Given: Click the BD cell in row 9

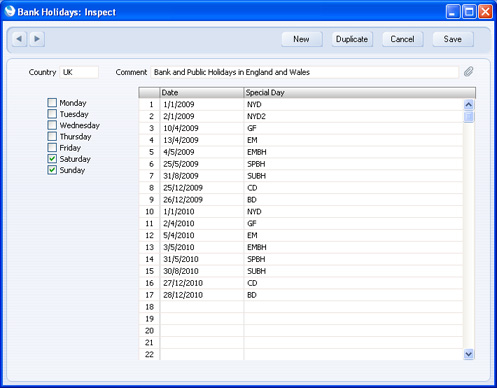Looking at the screenshot, I should click(353, 200).
